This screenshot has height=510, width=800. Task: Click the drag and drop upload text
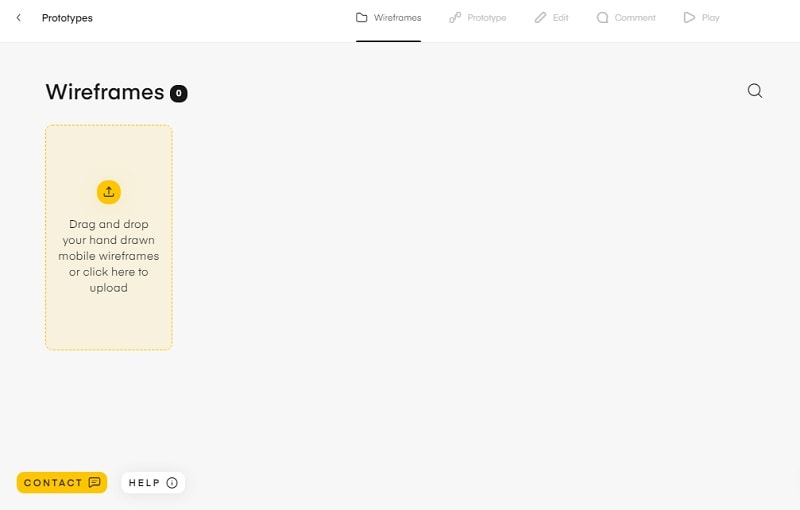pos(108,256)
